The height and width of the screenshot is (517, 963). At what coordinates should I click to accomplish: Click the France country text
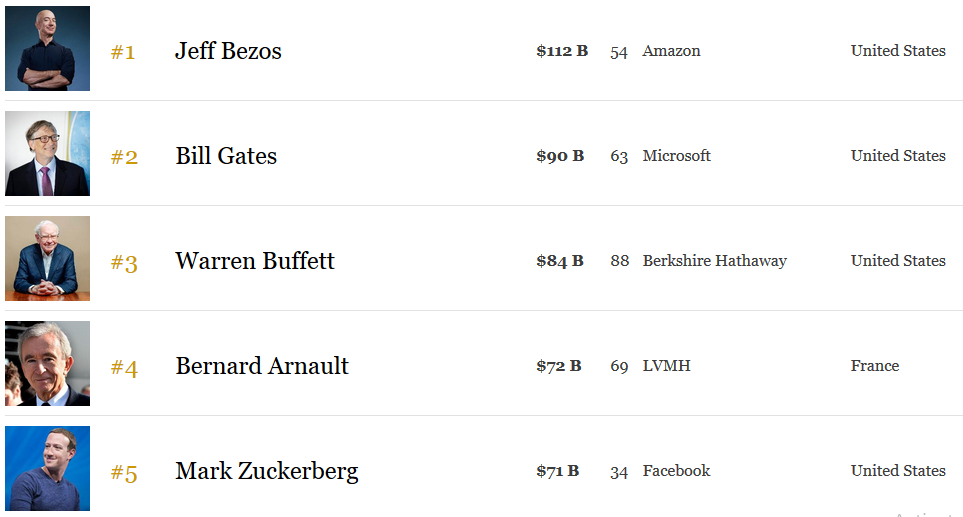(875, 366)
